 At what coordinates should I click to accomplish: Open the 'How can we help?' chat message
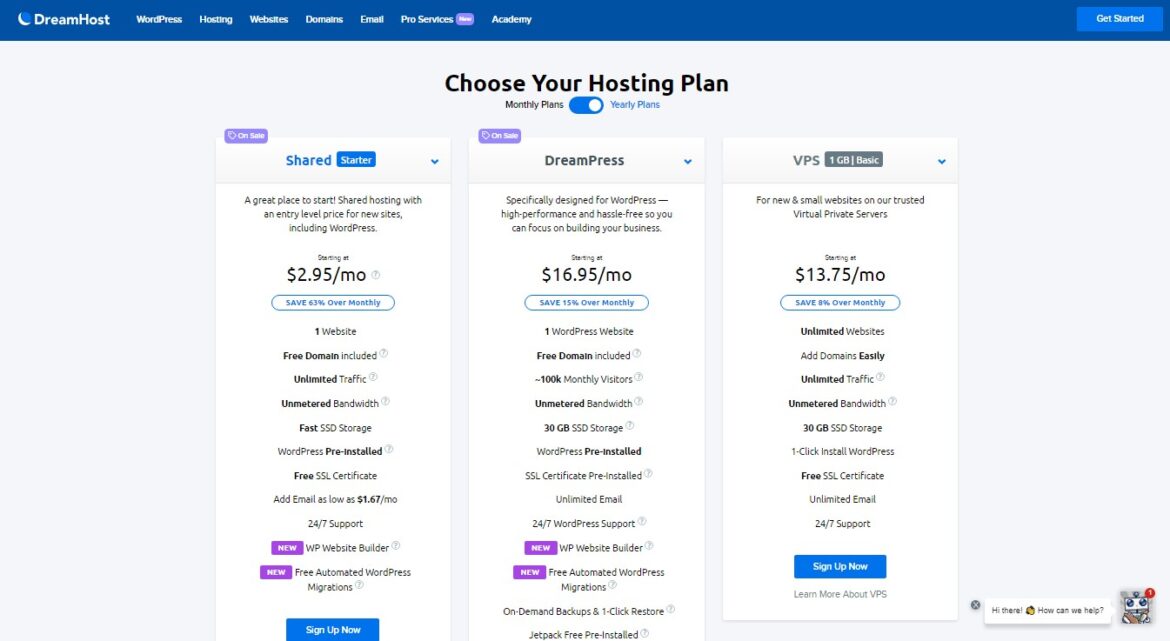coord(1048,610)
